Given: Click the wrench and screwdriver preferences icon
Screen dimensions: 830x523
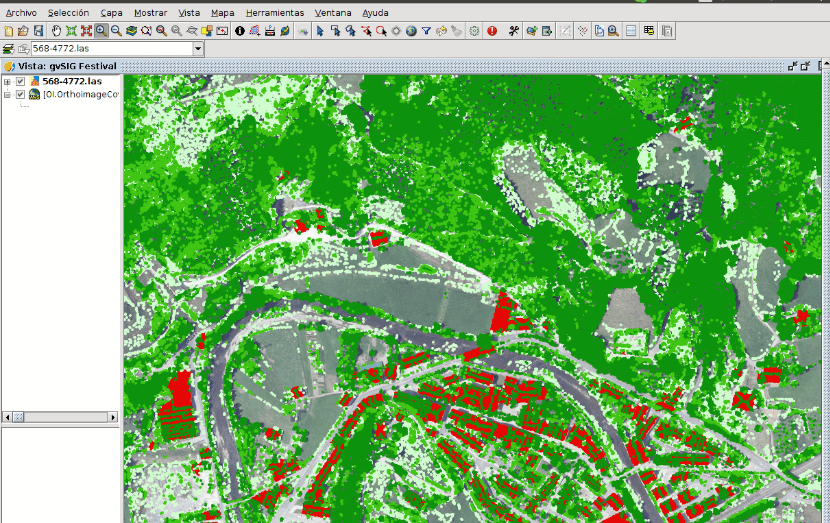Looking at the screenshot, I should [x=514, y=31].
